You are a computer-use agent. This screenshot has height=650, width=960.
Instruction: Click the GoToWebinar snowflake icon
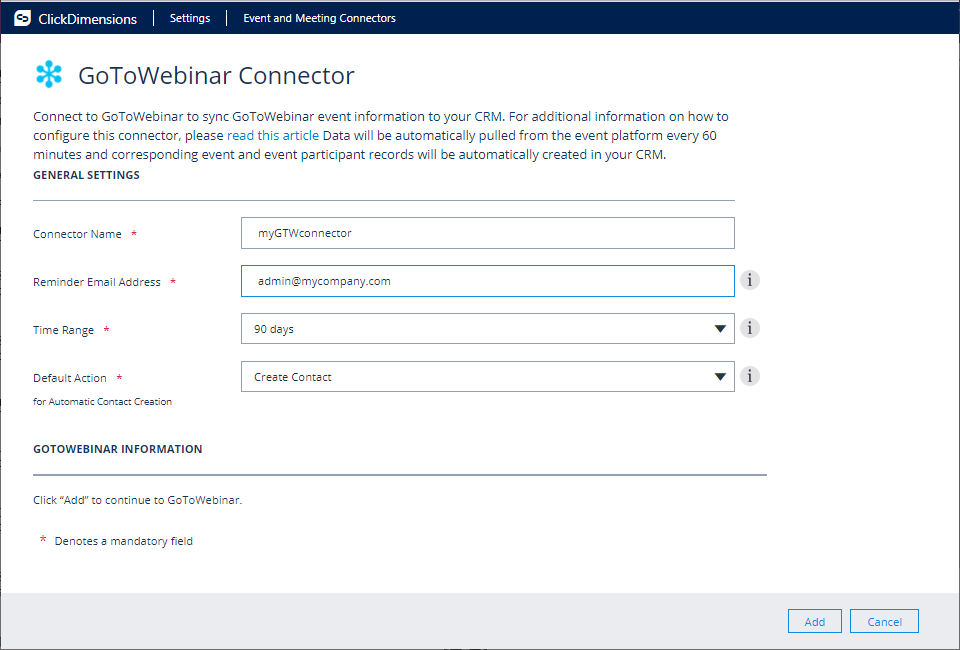click(49, 75)
